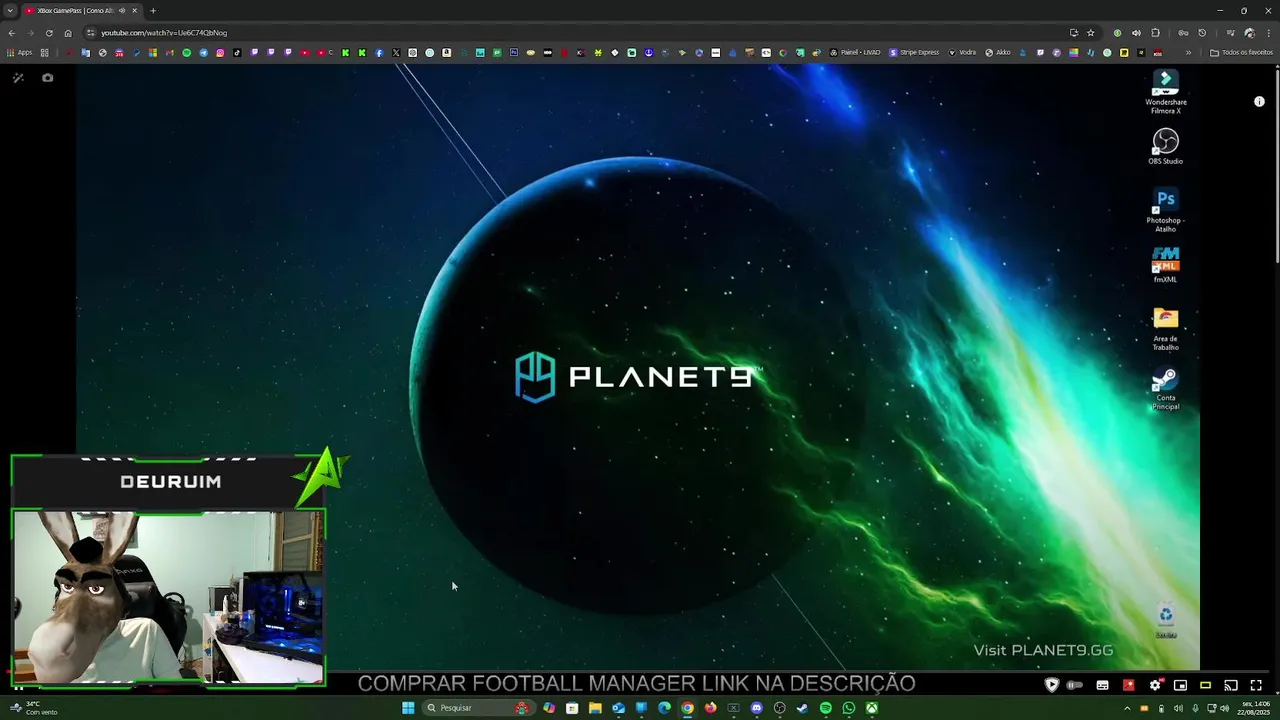
Task: Click the magic wand overlay icon
Action: pos(18,77)
